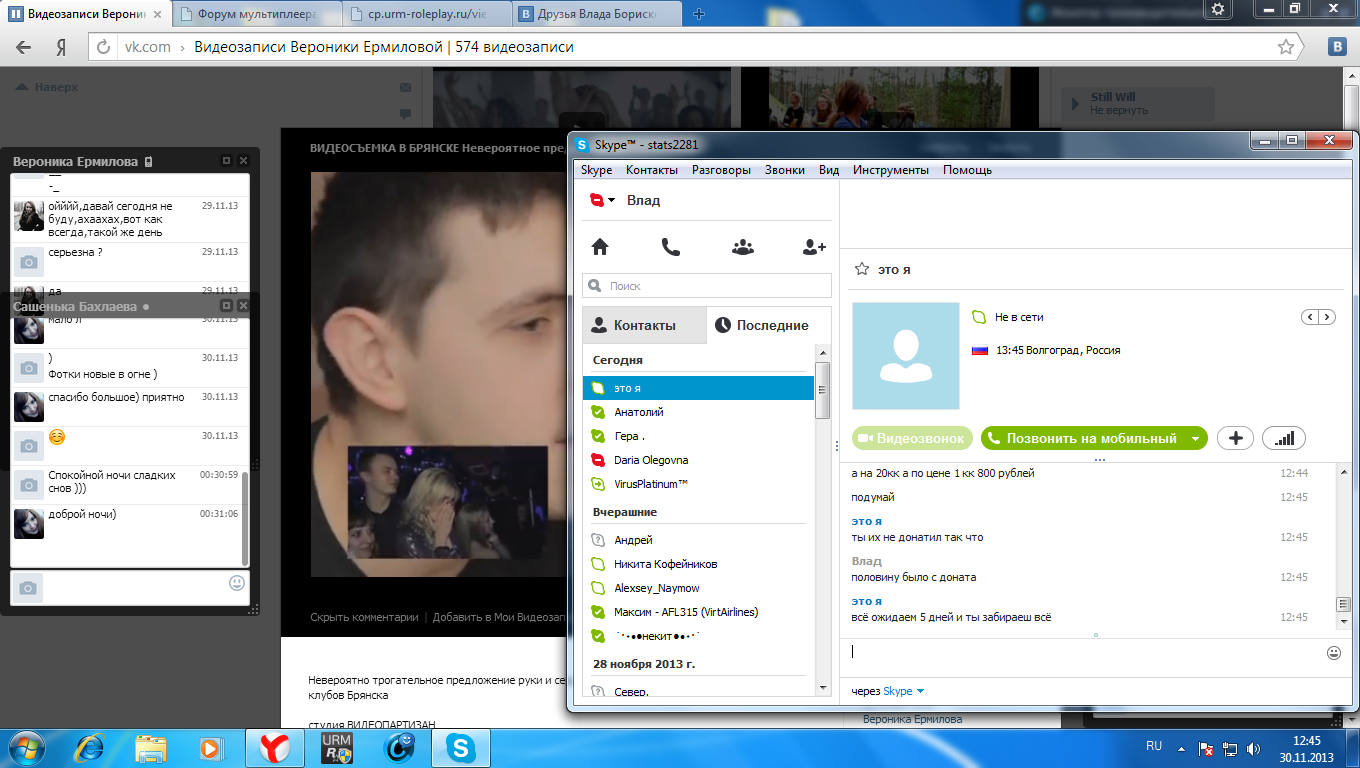The image size is (1360, 768).
Task: Click Skype icon in taskbar
Action: (461, 747)
